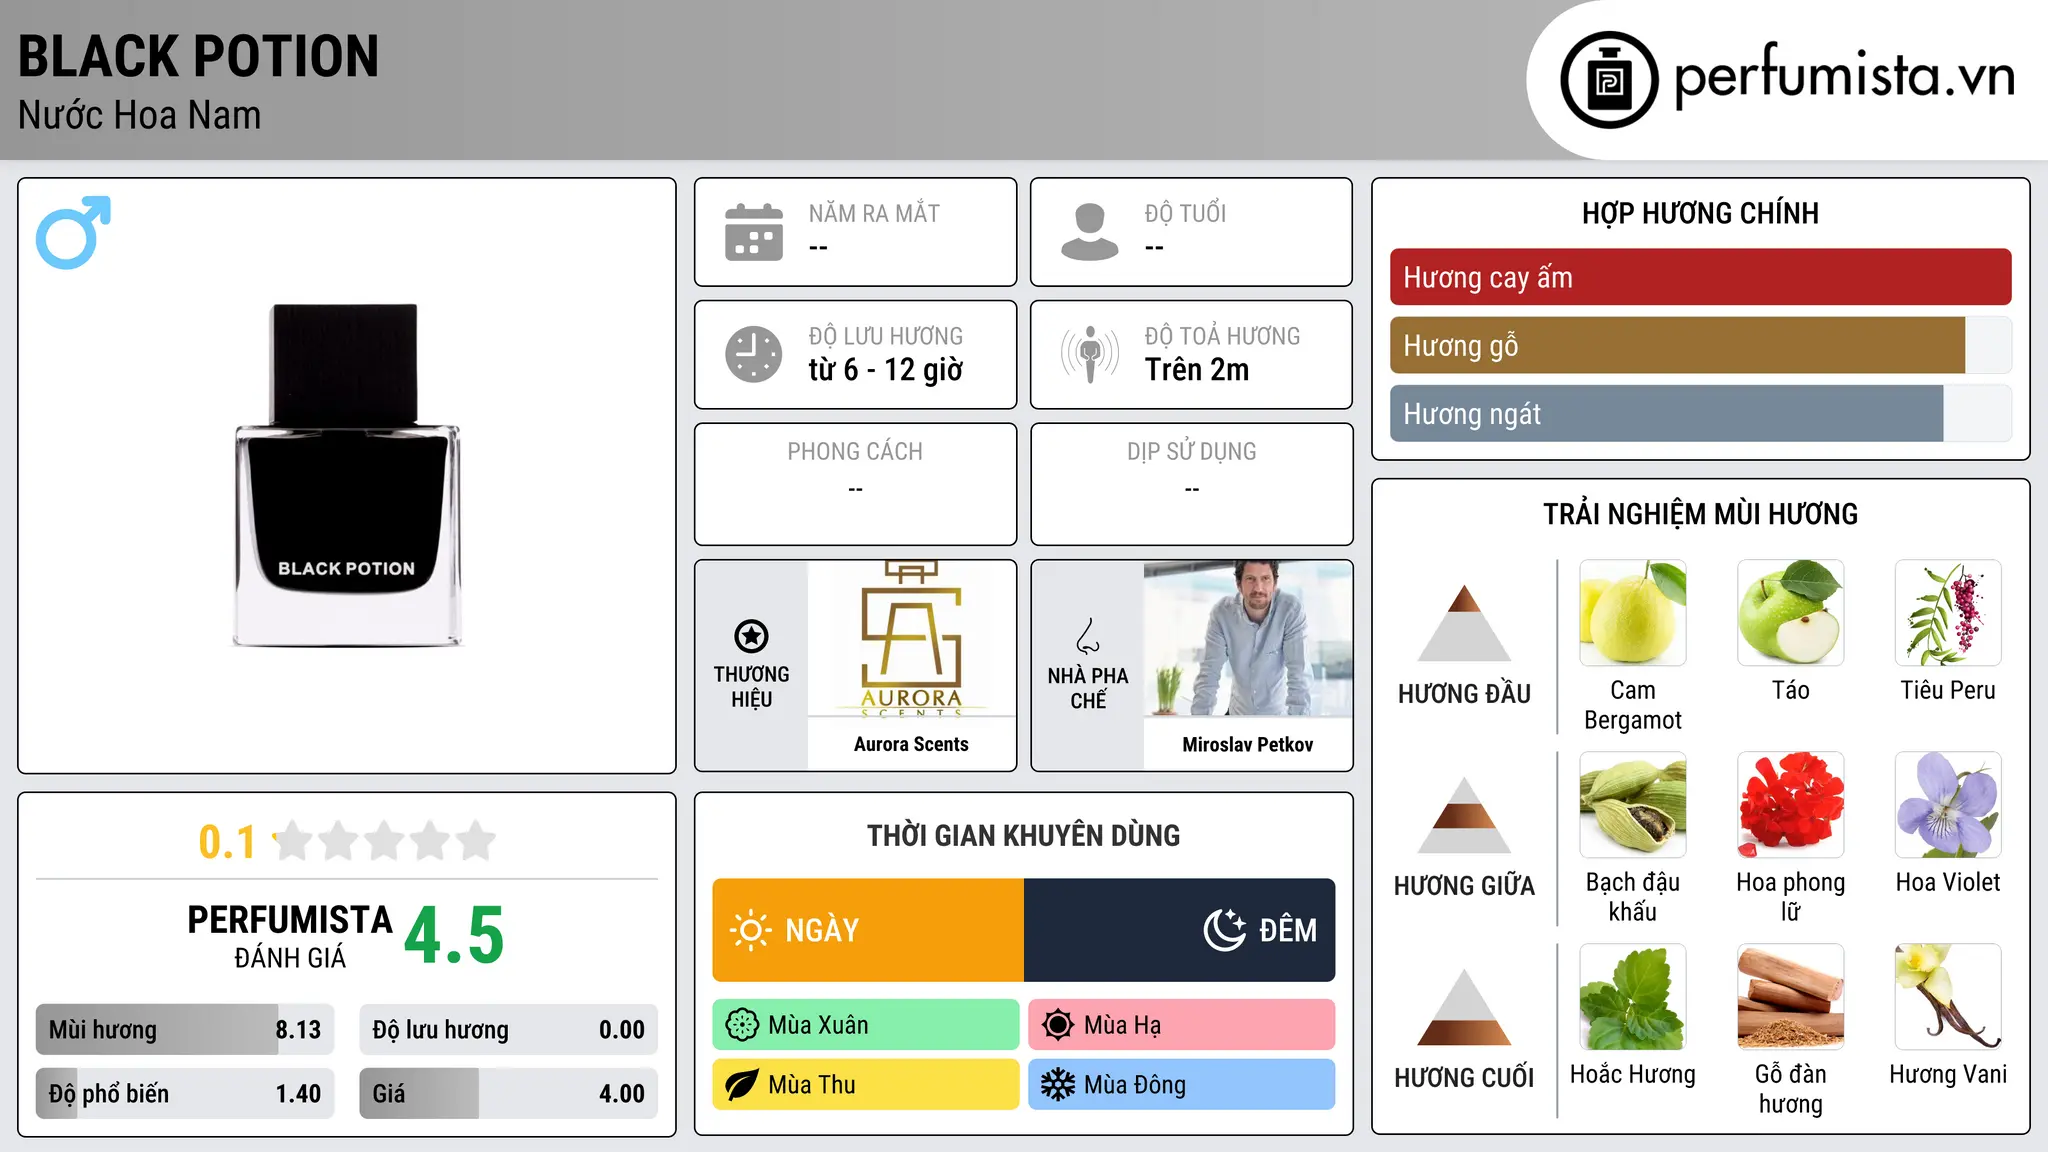Click the TRẢI NGHIỆM MÙI HƯƠNG heading
Screen dimensions: 2048x1152
point(1701,514)
